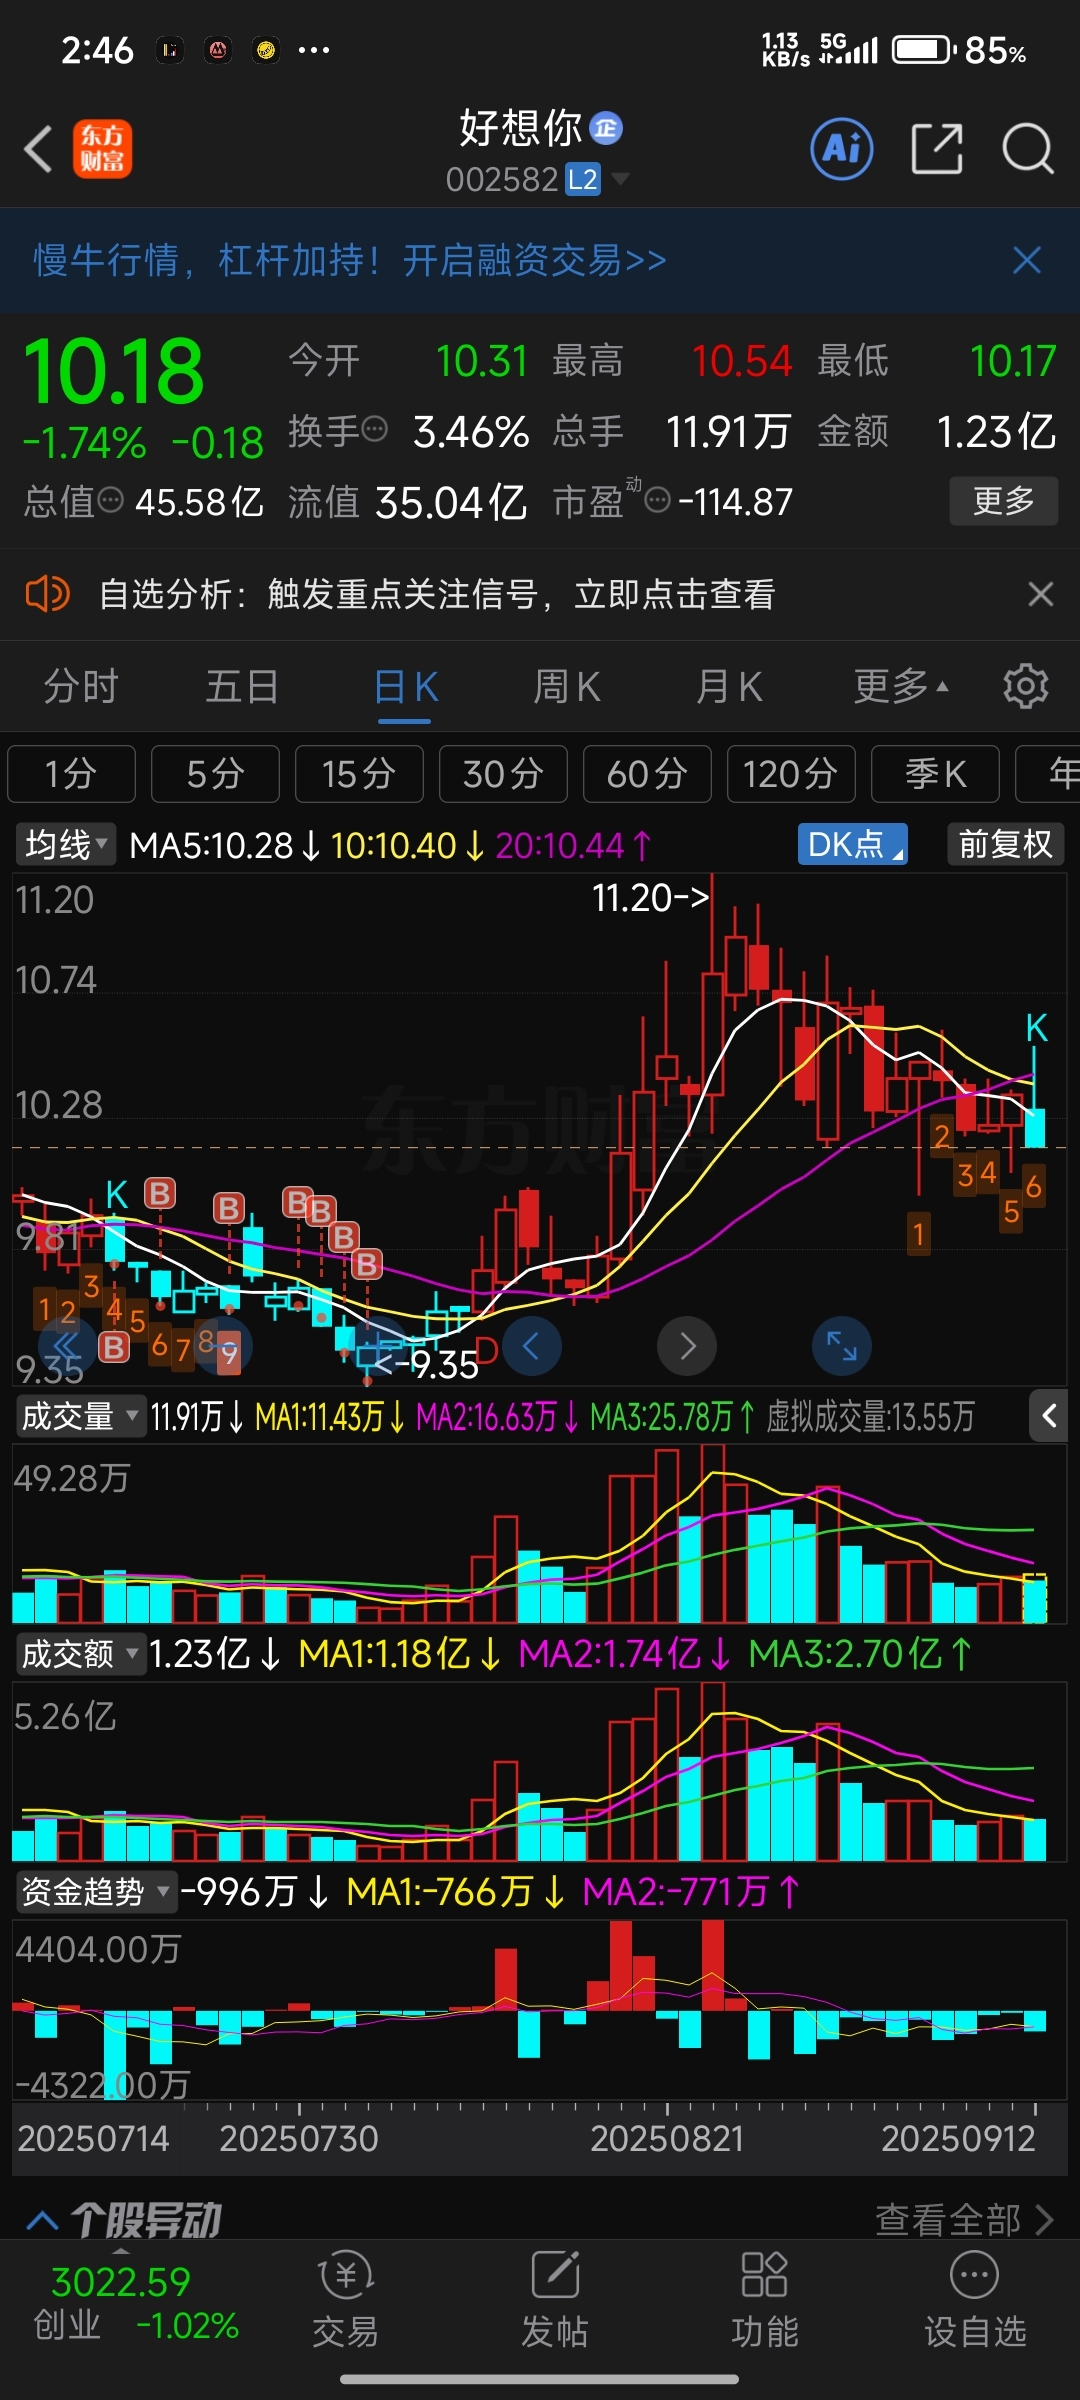Image resolution: width=1080 pixels, height=2400 pixels.
Task: Move chart left with round arrow
Action: pos(532,1346)
